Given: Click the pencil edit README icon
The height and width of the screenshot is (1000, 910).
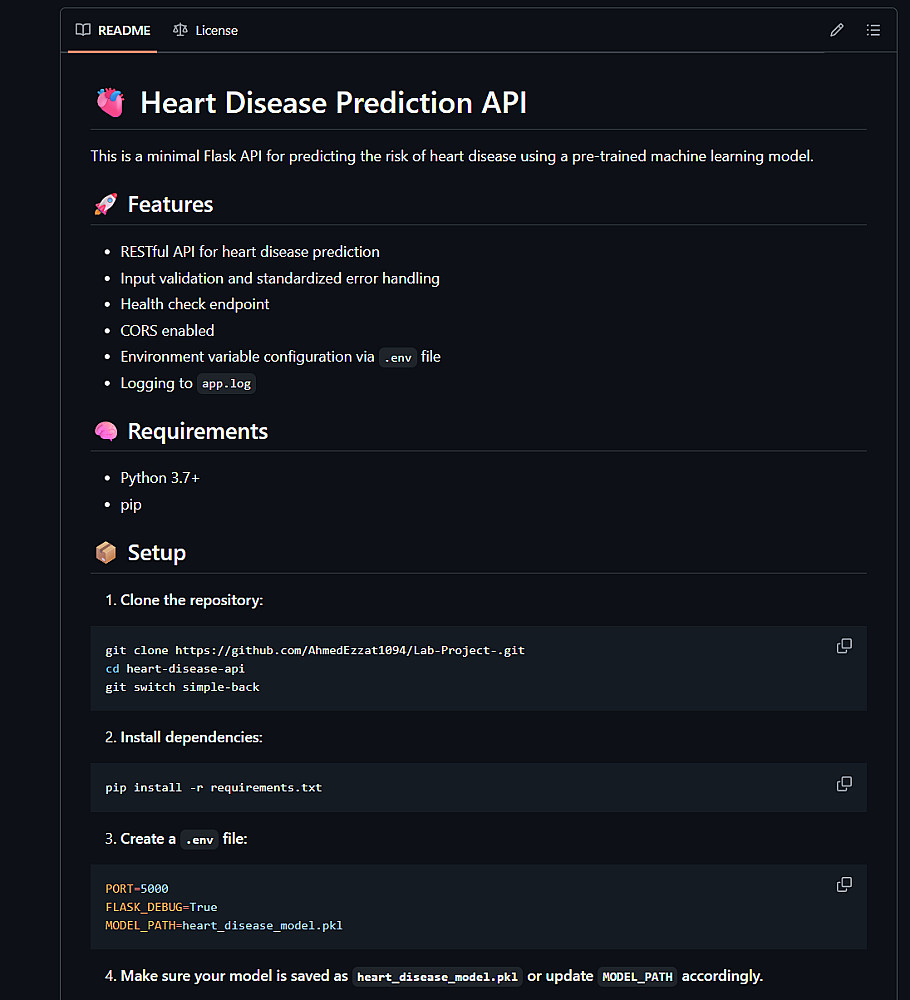Looking at the screenshot, I should tap(837, 30).
